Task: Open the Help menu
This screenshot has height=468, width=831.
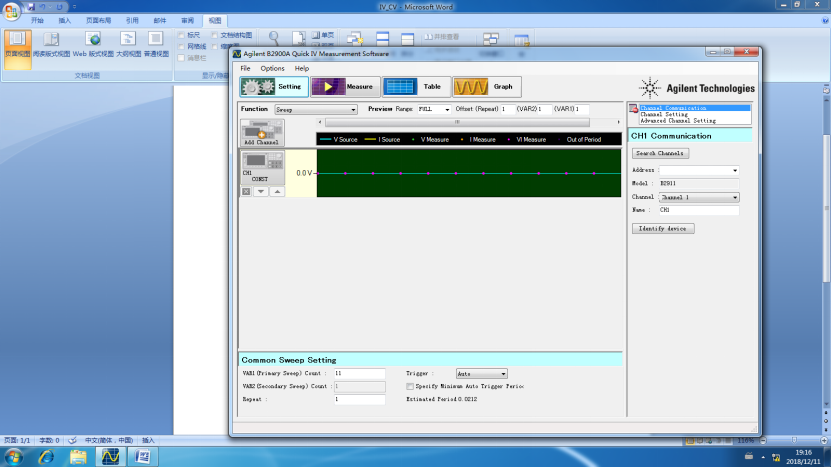Action: pyautogui.click(x=302, y=68)
